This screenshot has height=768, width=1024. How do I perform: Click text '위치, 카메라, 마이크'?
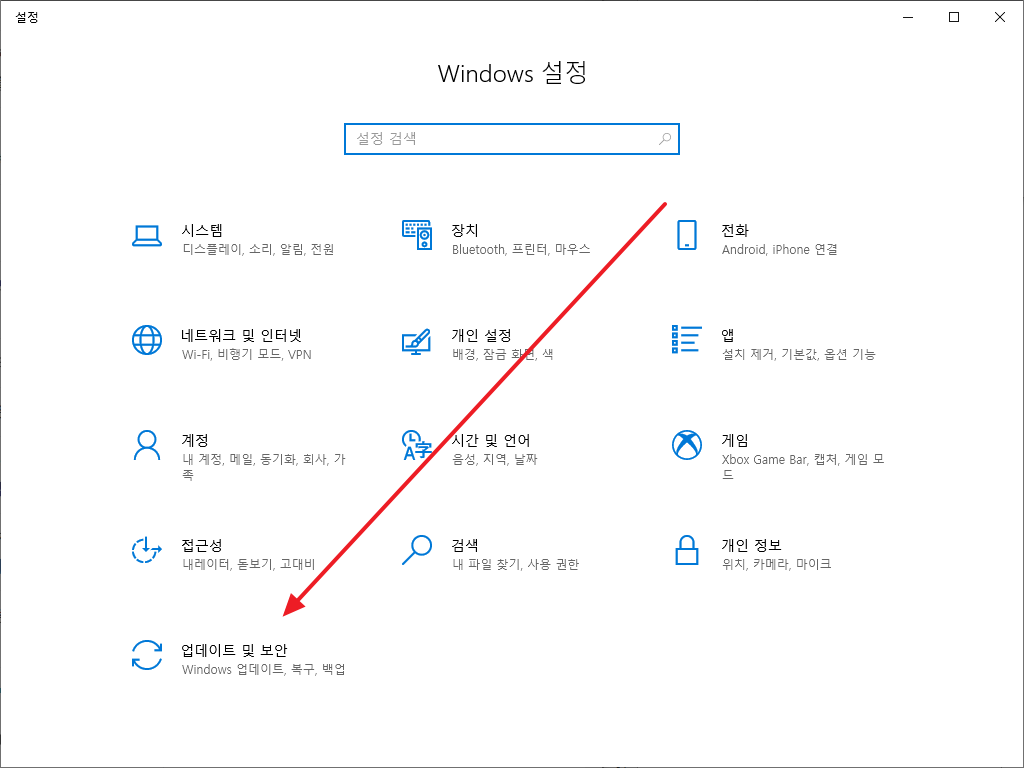click(x=776, y=564)
